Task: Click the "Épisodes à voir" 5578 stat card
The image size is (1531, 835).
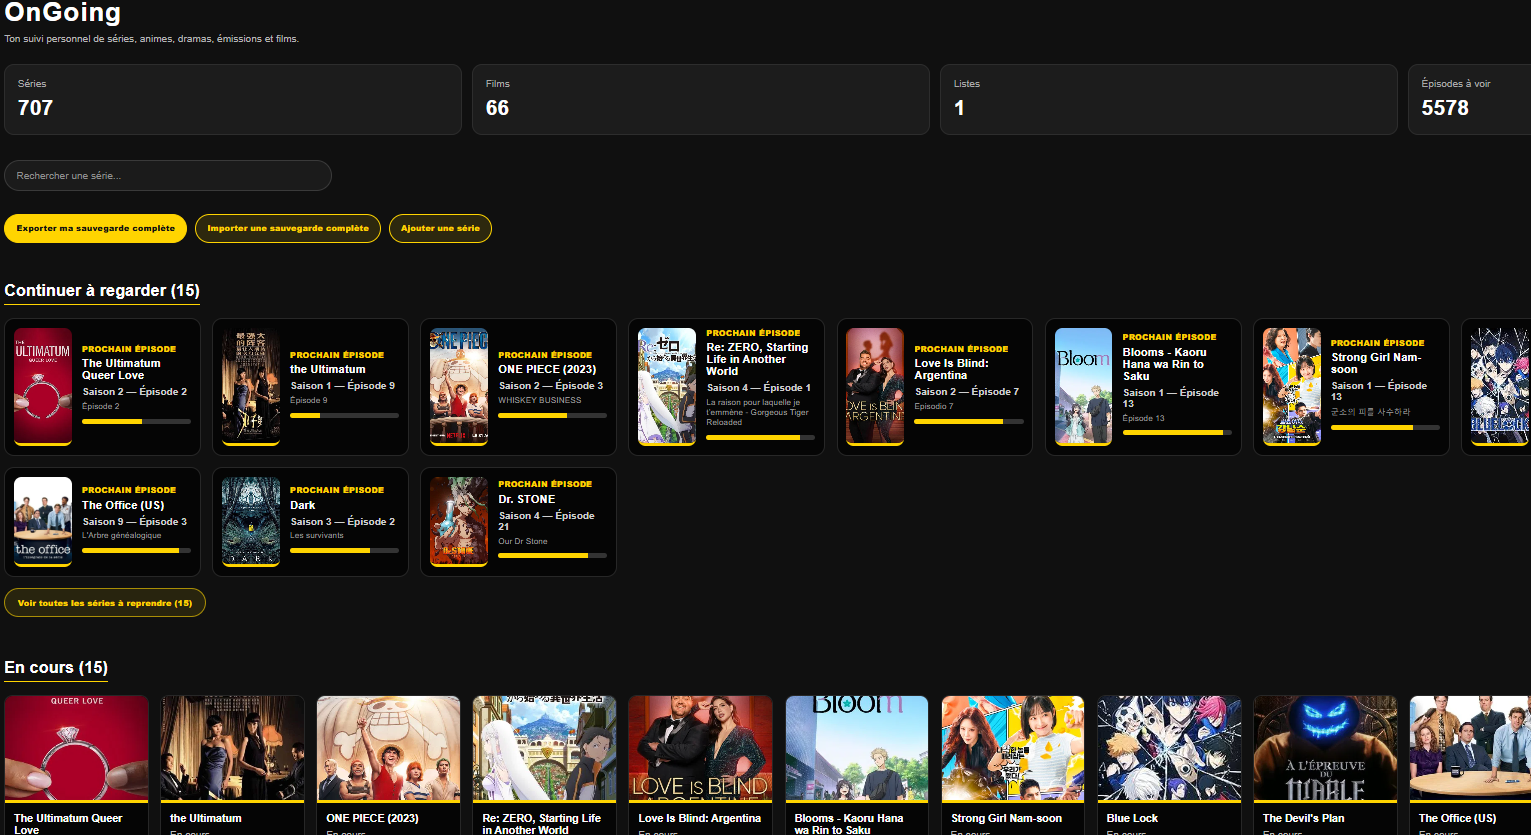Action: 1469,99
